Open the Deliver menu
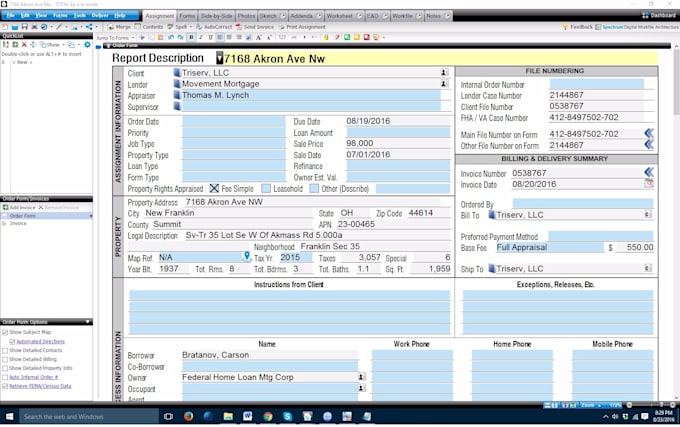 coord(100,15)
